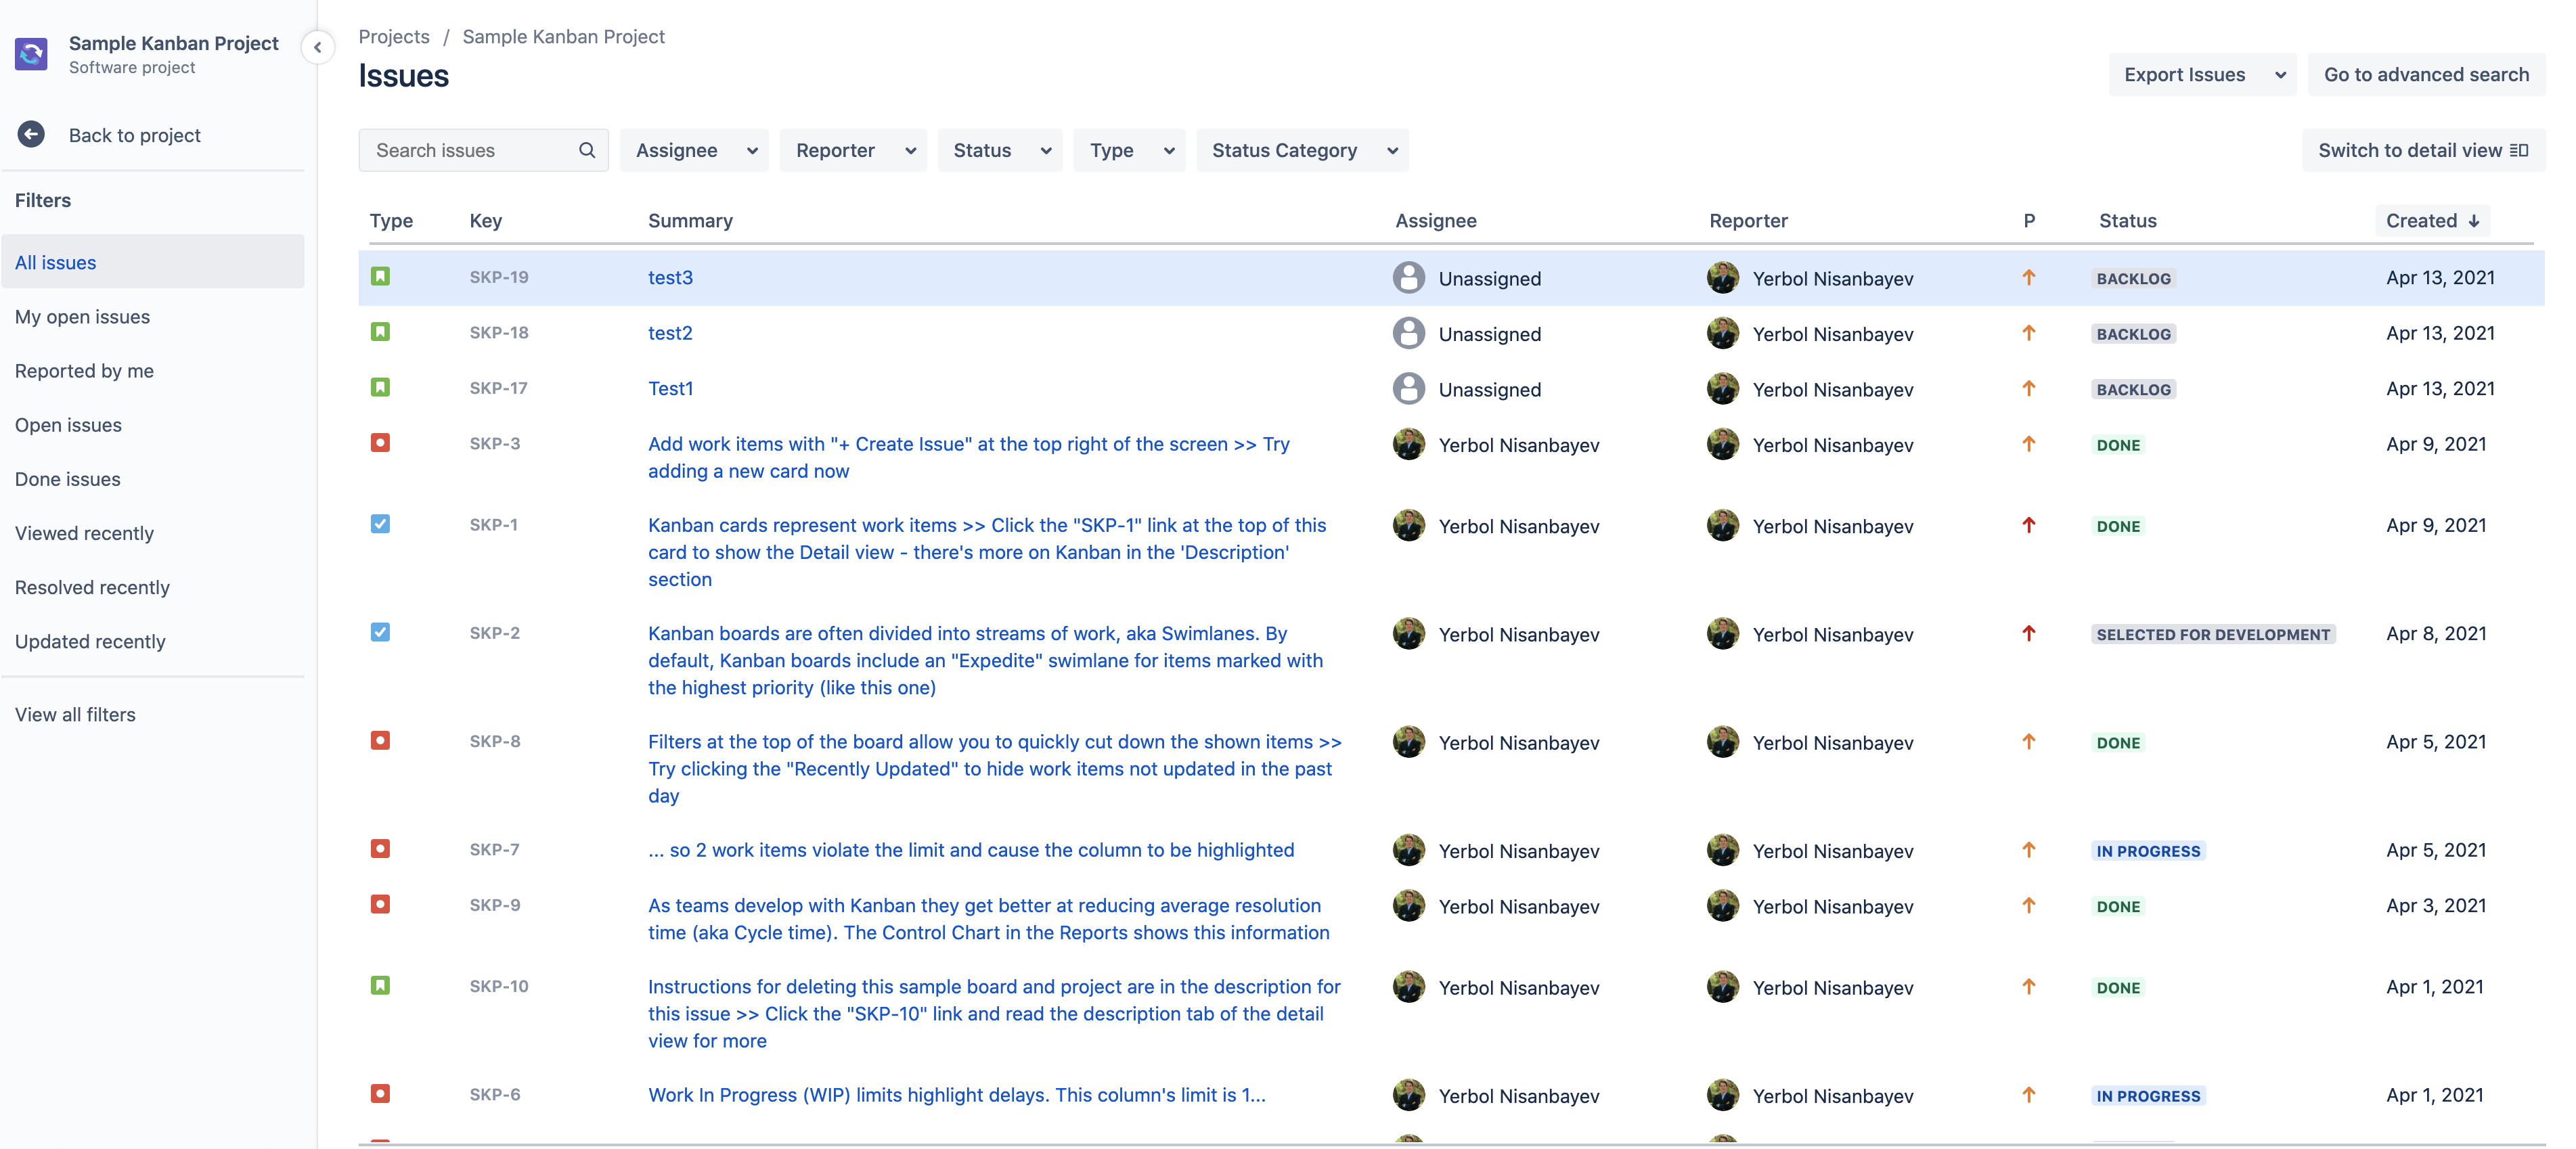
Task: Click inside the Search issues field
Action: (470, 150)
